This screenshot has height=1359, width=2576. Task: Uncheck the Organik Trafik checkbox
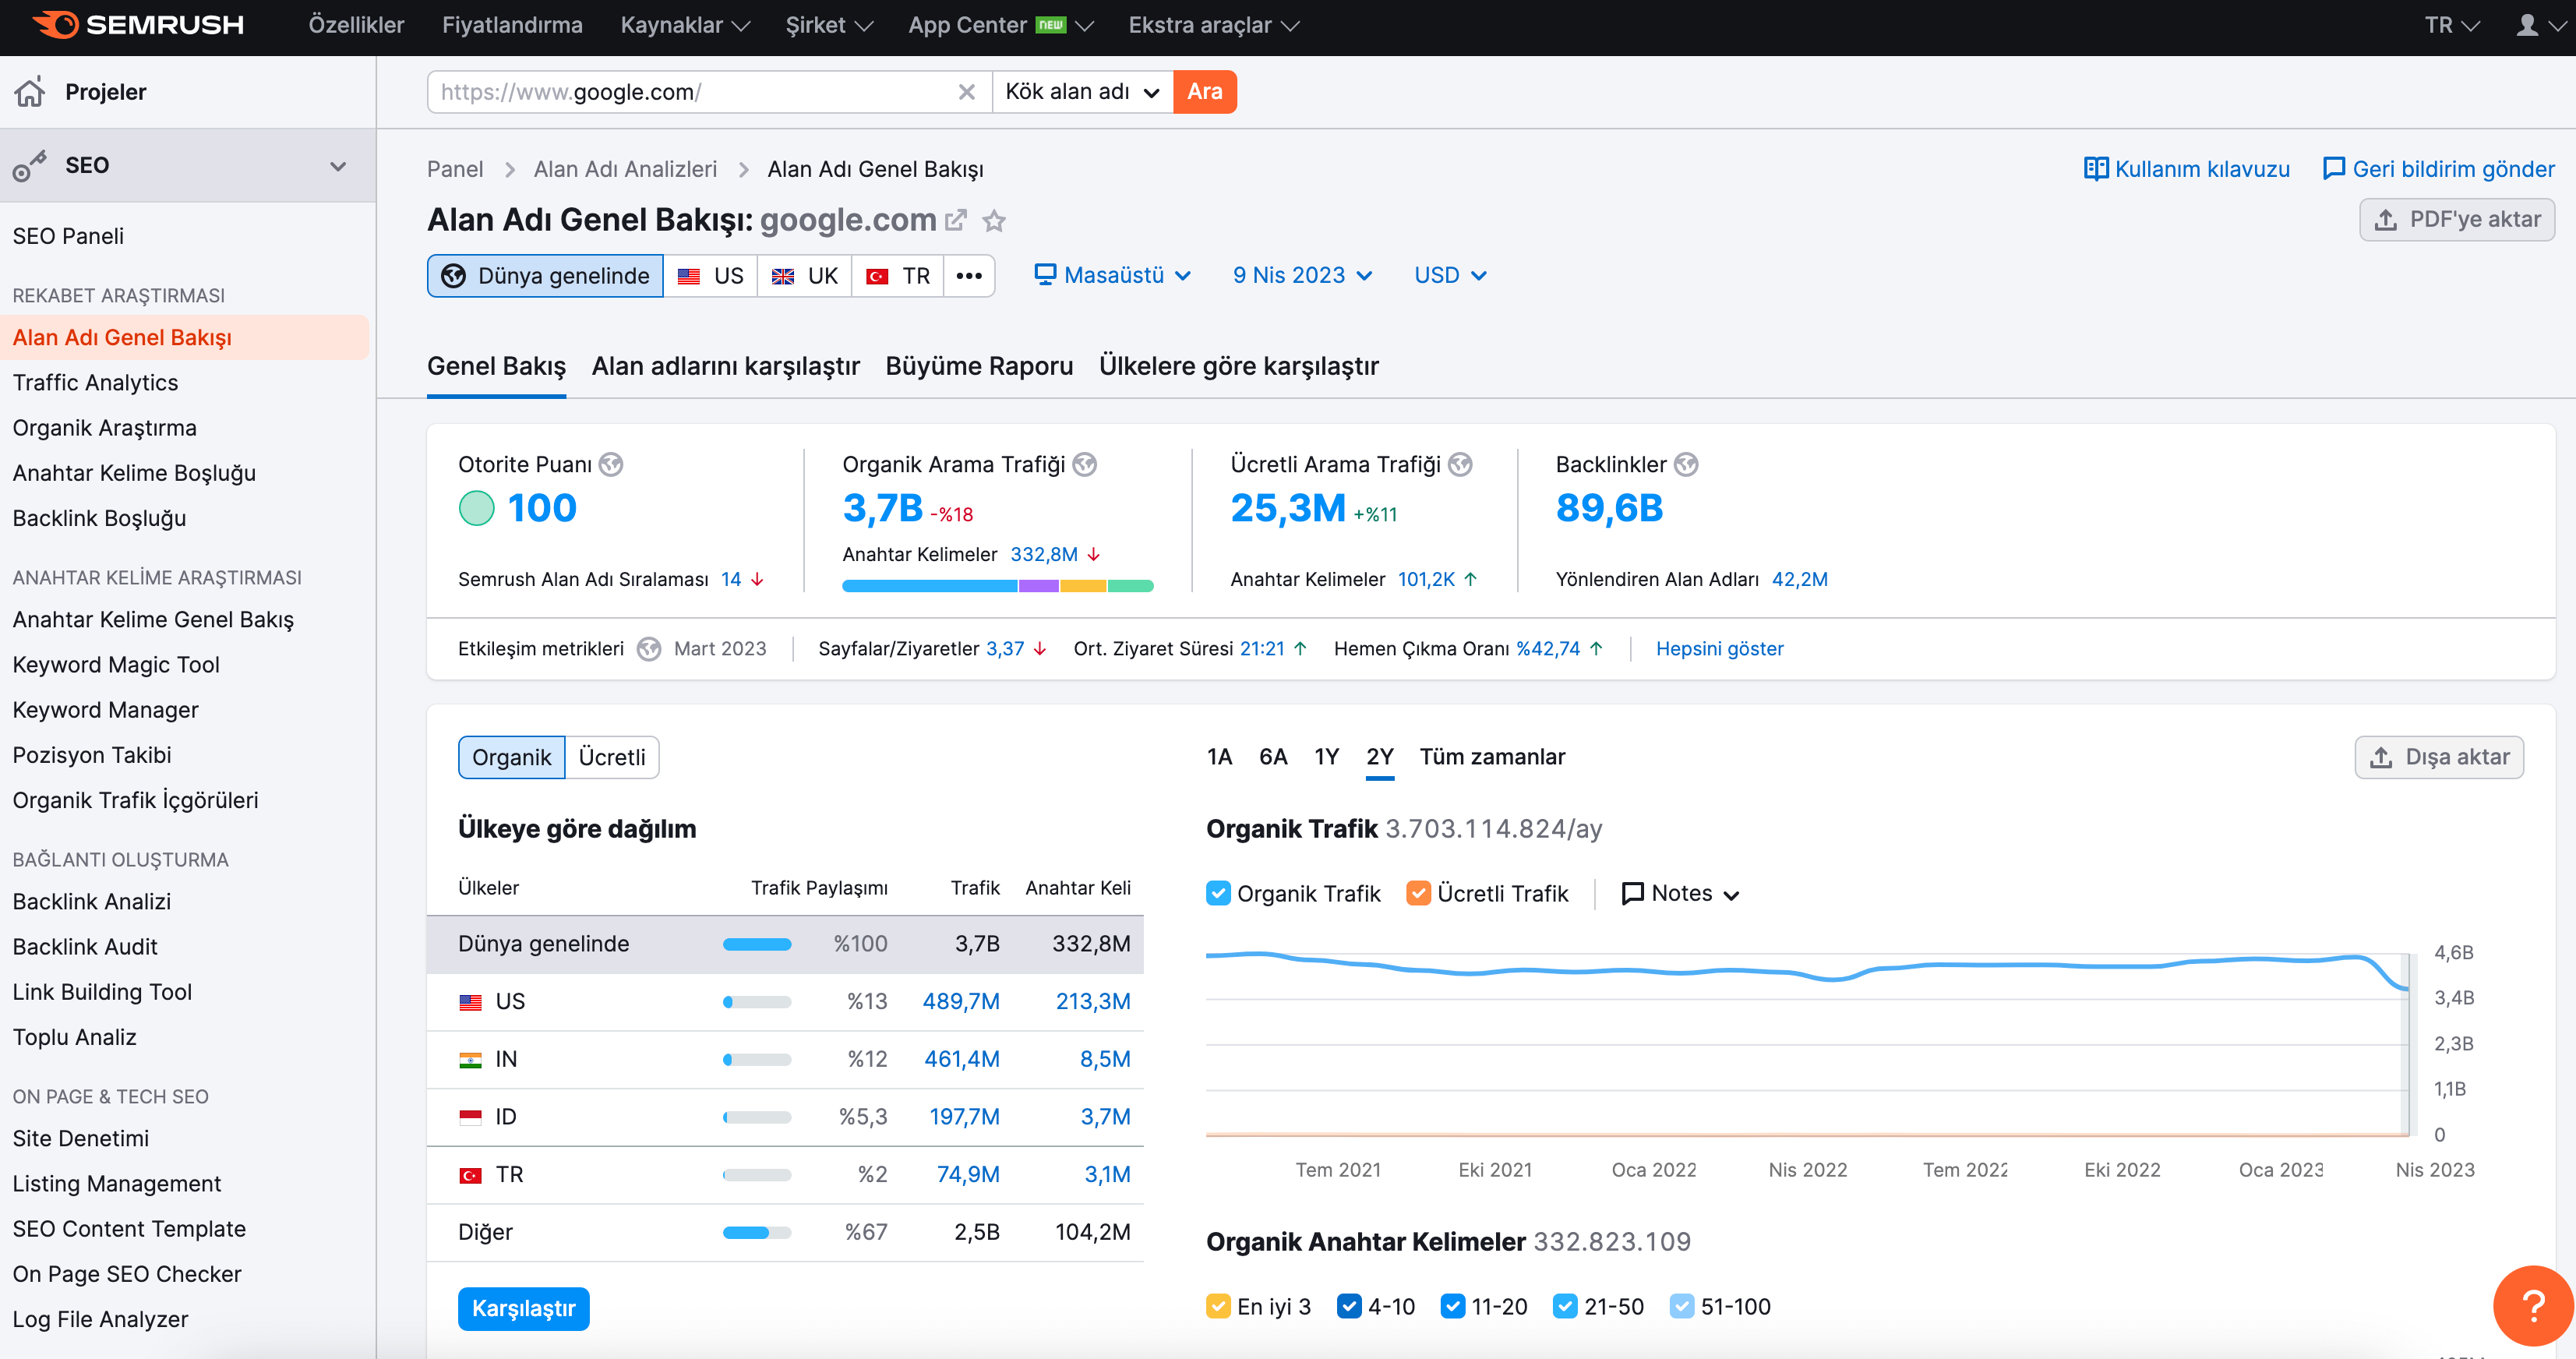coord(1218,893)
